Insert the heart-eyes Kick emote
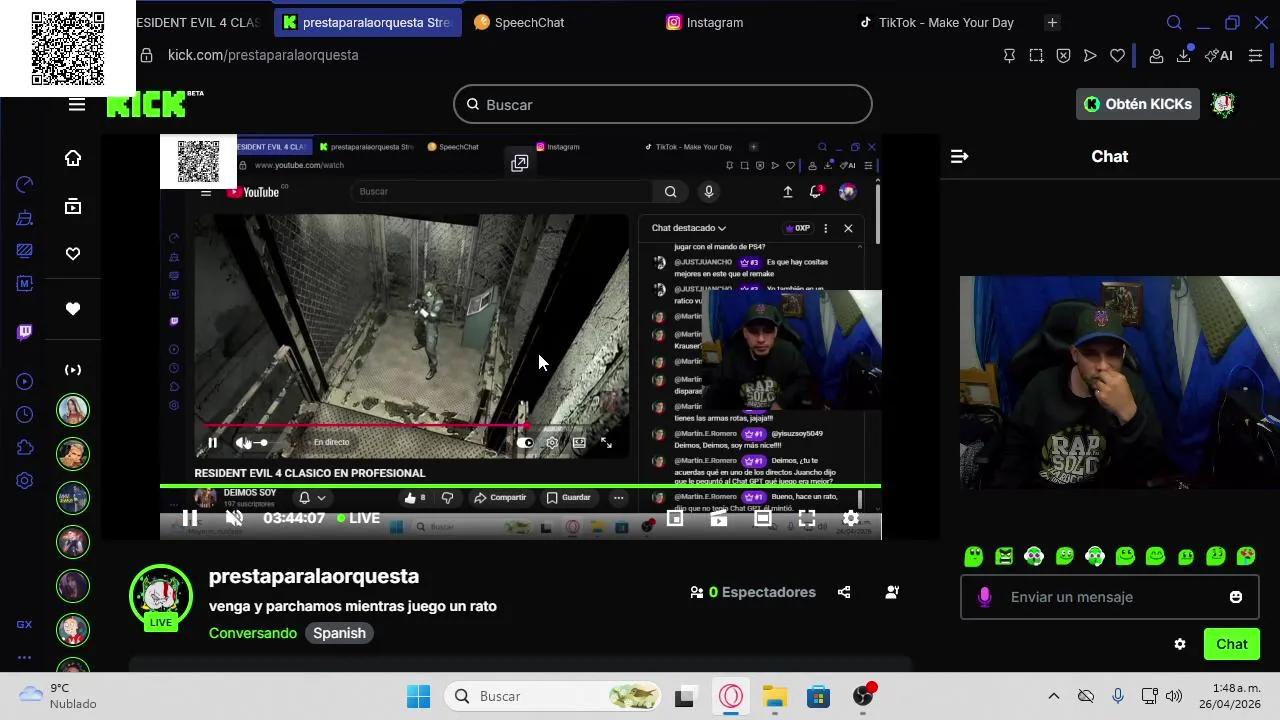The height and width of the screenshot is (720, 1280). (1246, 556)
